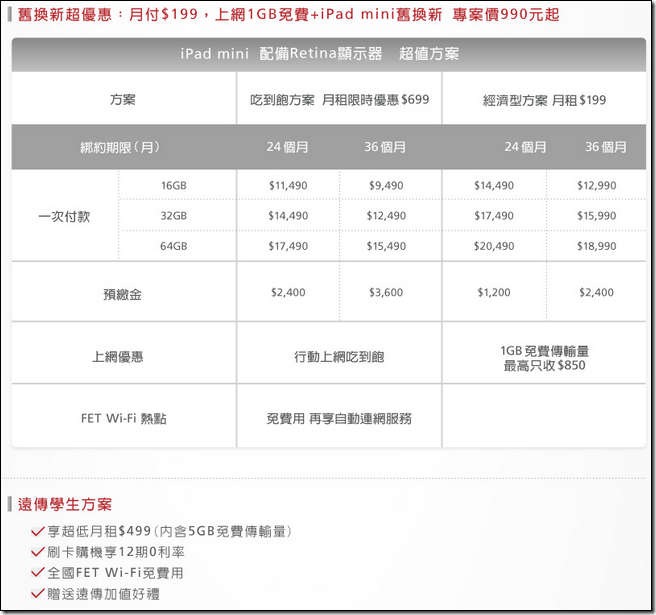Select the $20,490 price cell
Image resolution: width=656 pixels, height=615 pixels.
[494, 246]
